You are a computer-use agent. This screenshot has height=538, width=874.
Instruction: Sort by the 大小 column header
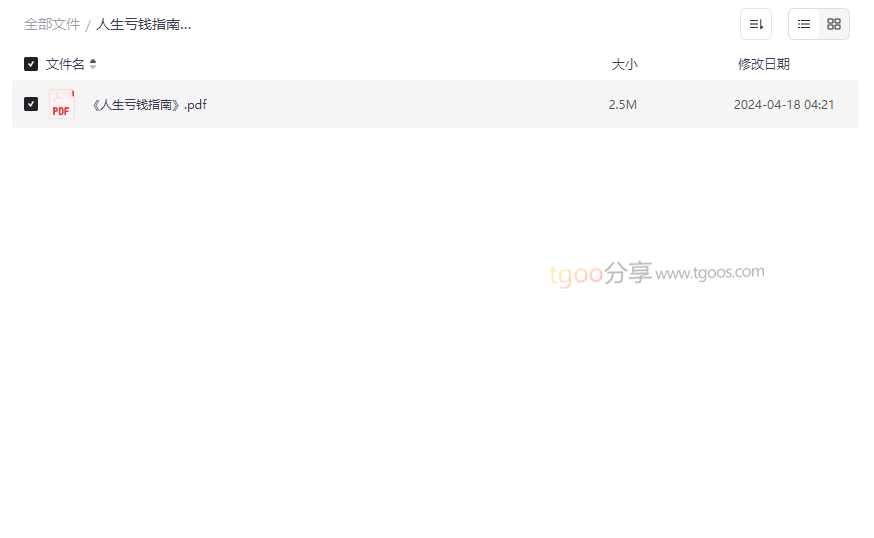click(x=624, y=64)
